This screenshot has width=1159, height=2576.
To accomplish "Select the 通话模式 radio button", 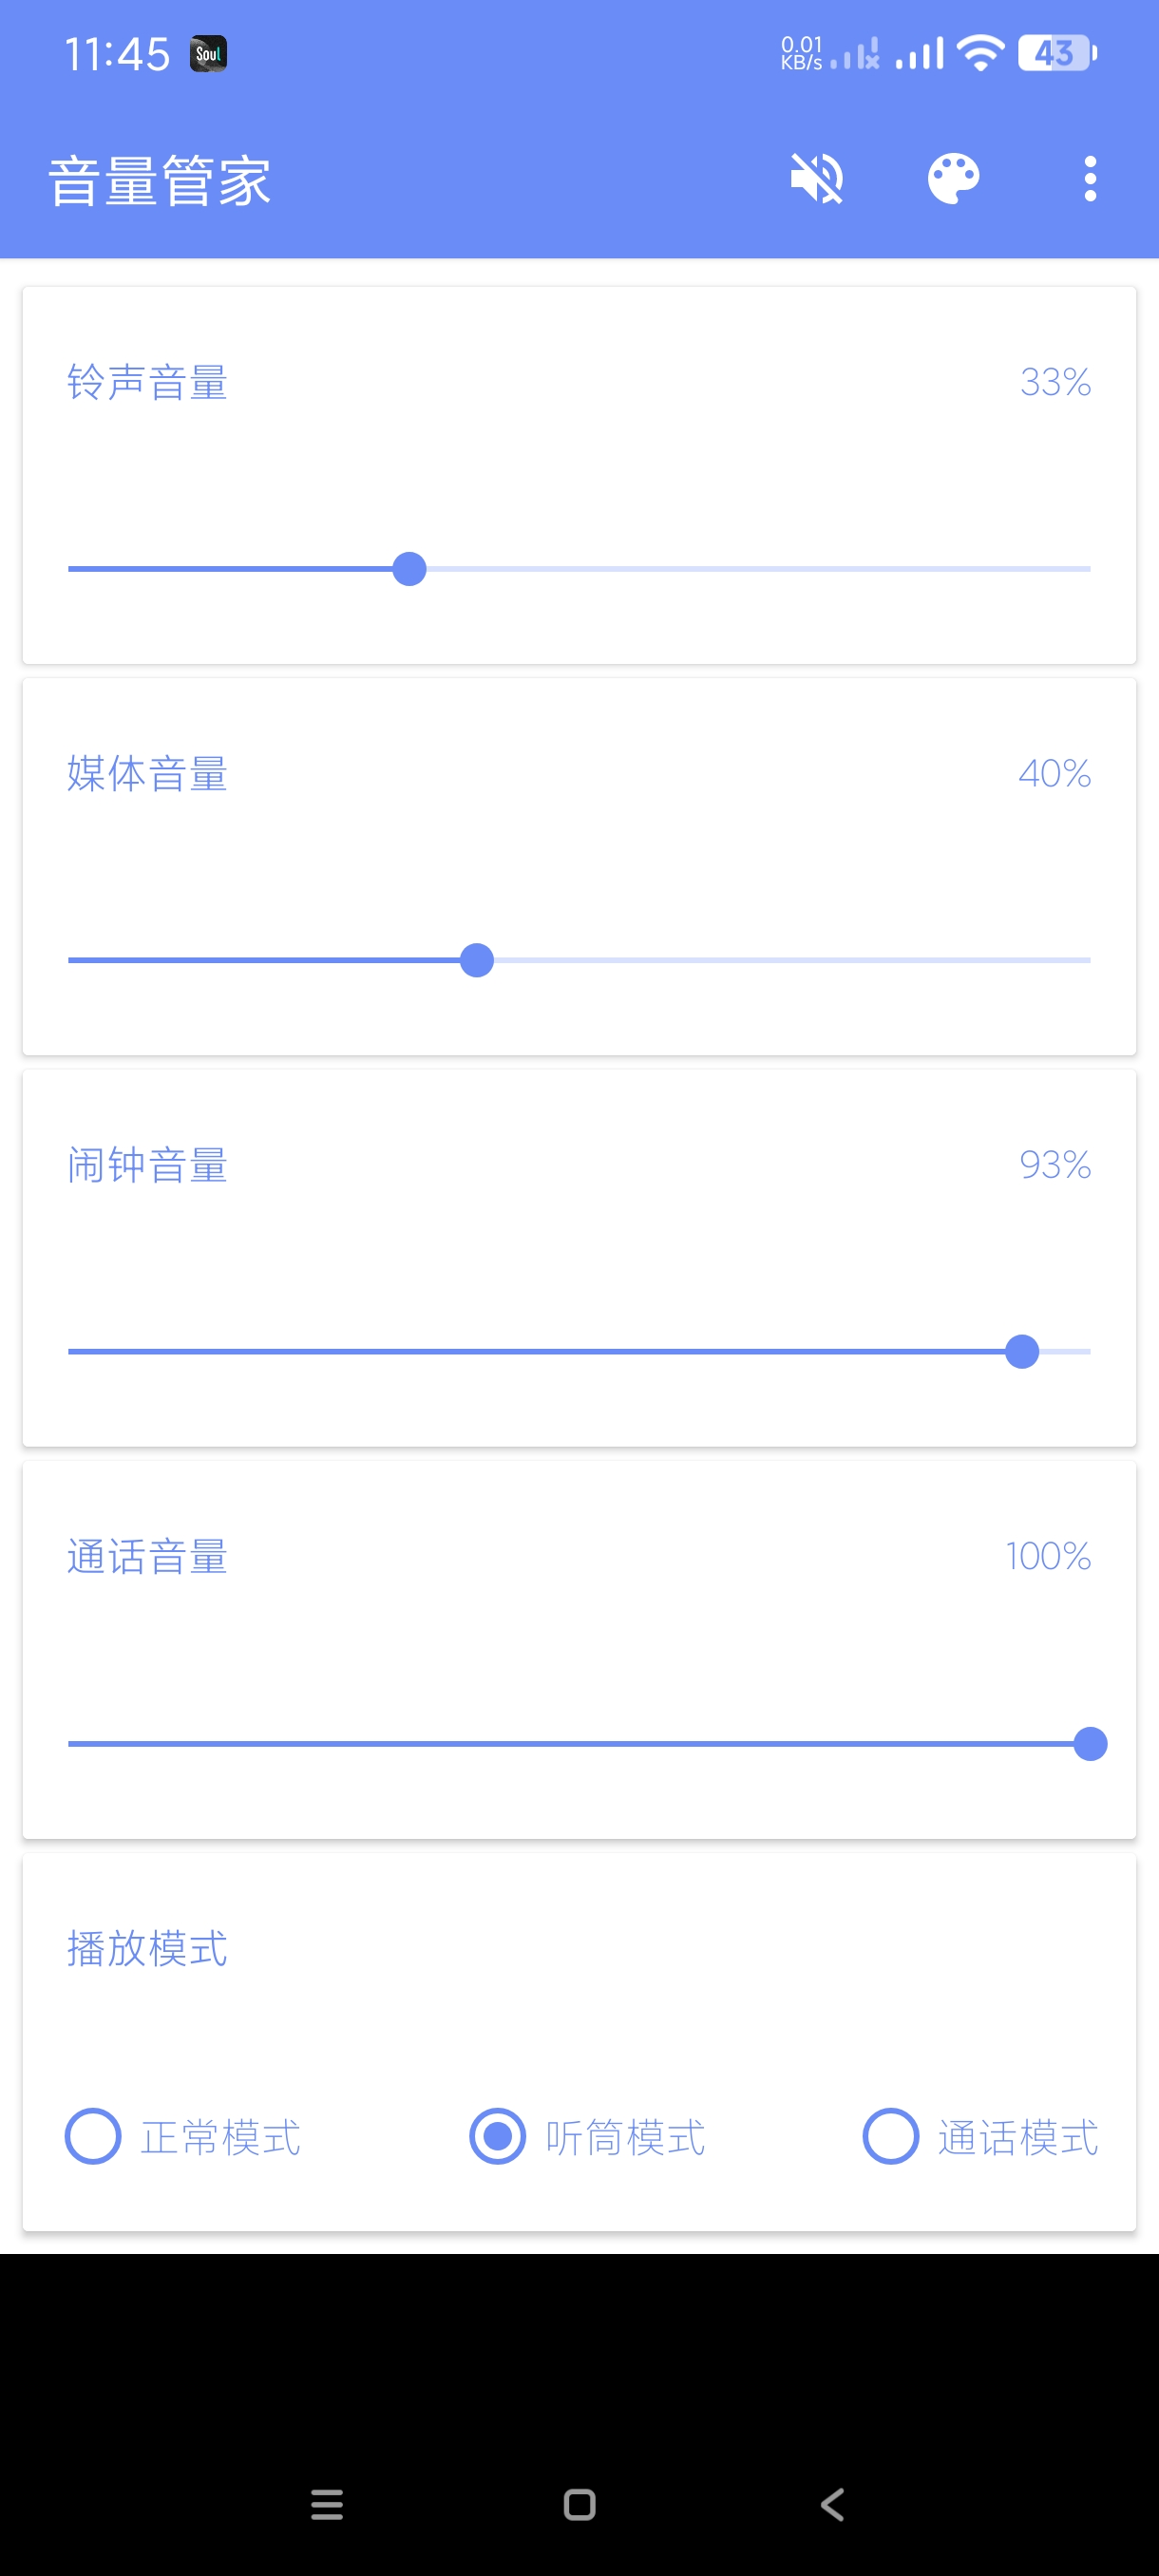I will (890, 2136).
